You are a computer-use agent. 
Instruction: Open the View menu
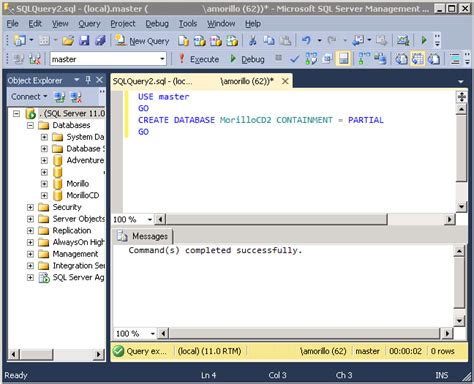[x=60, y=24]
